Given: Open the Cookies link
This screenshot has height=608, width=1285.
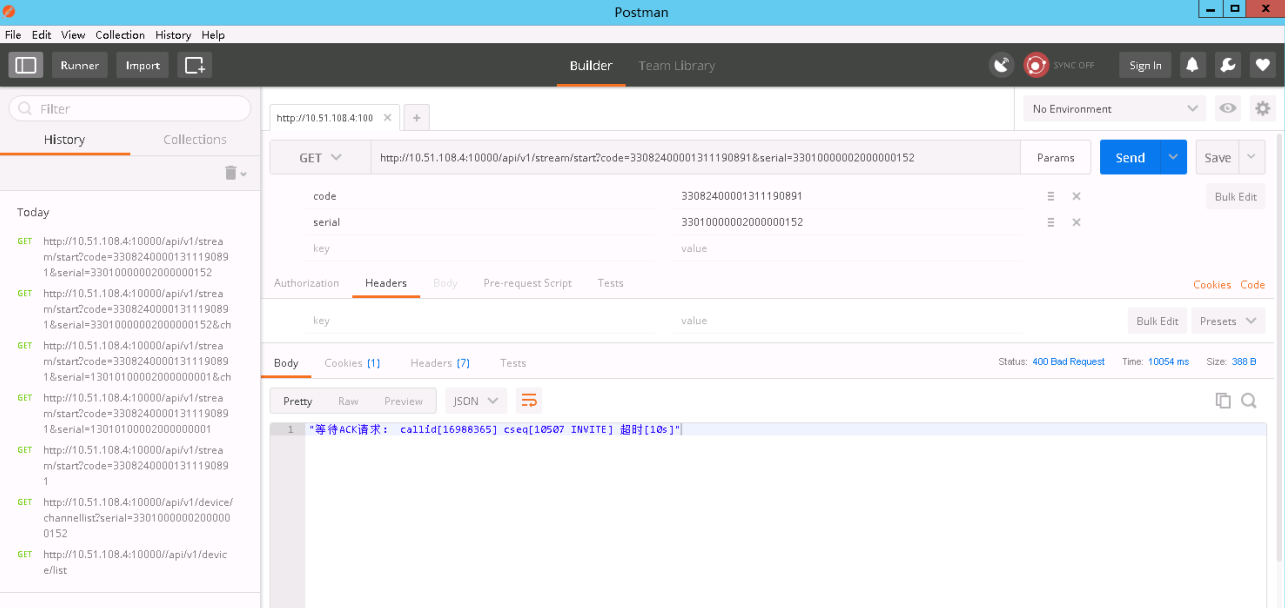Looking at the screenshot, I should [1211, 284].
